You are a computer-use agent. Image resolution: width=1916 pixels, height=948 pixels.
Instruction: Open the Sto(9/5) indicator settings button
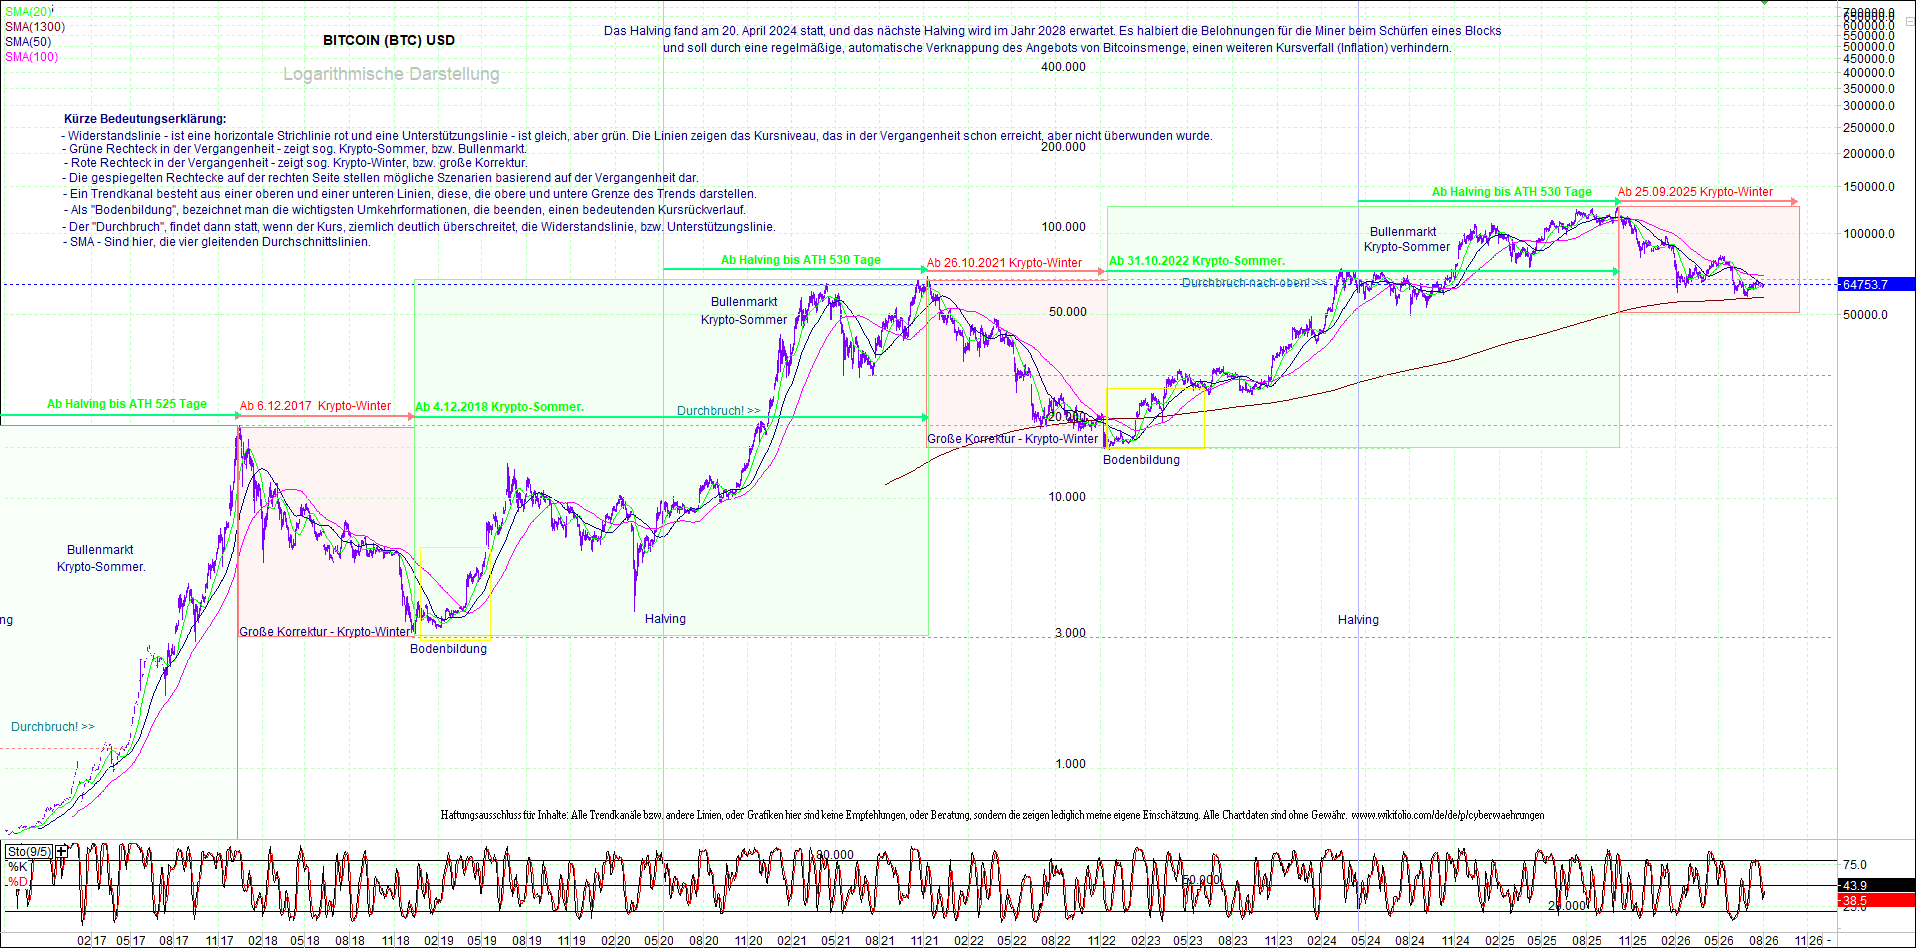pyautogui.click(x=29, y=851)
